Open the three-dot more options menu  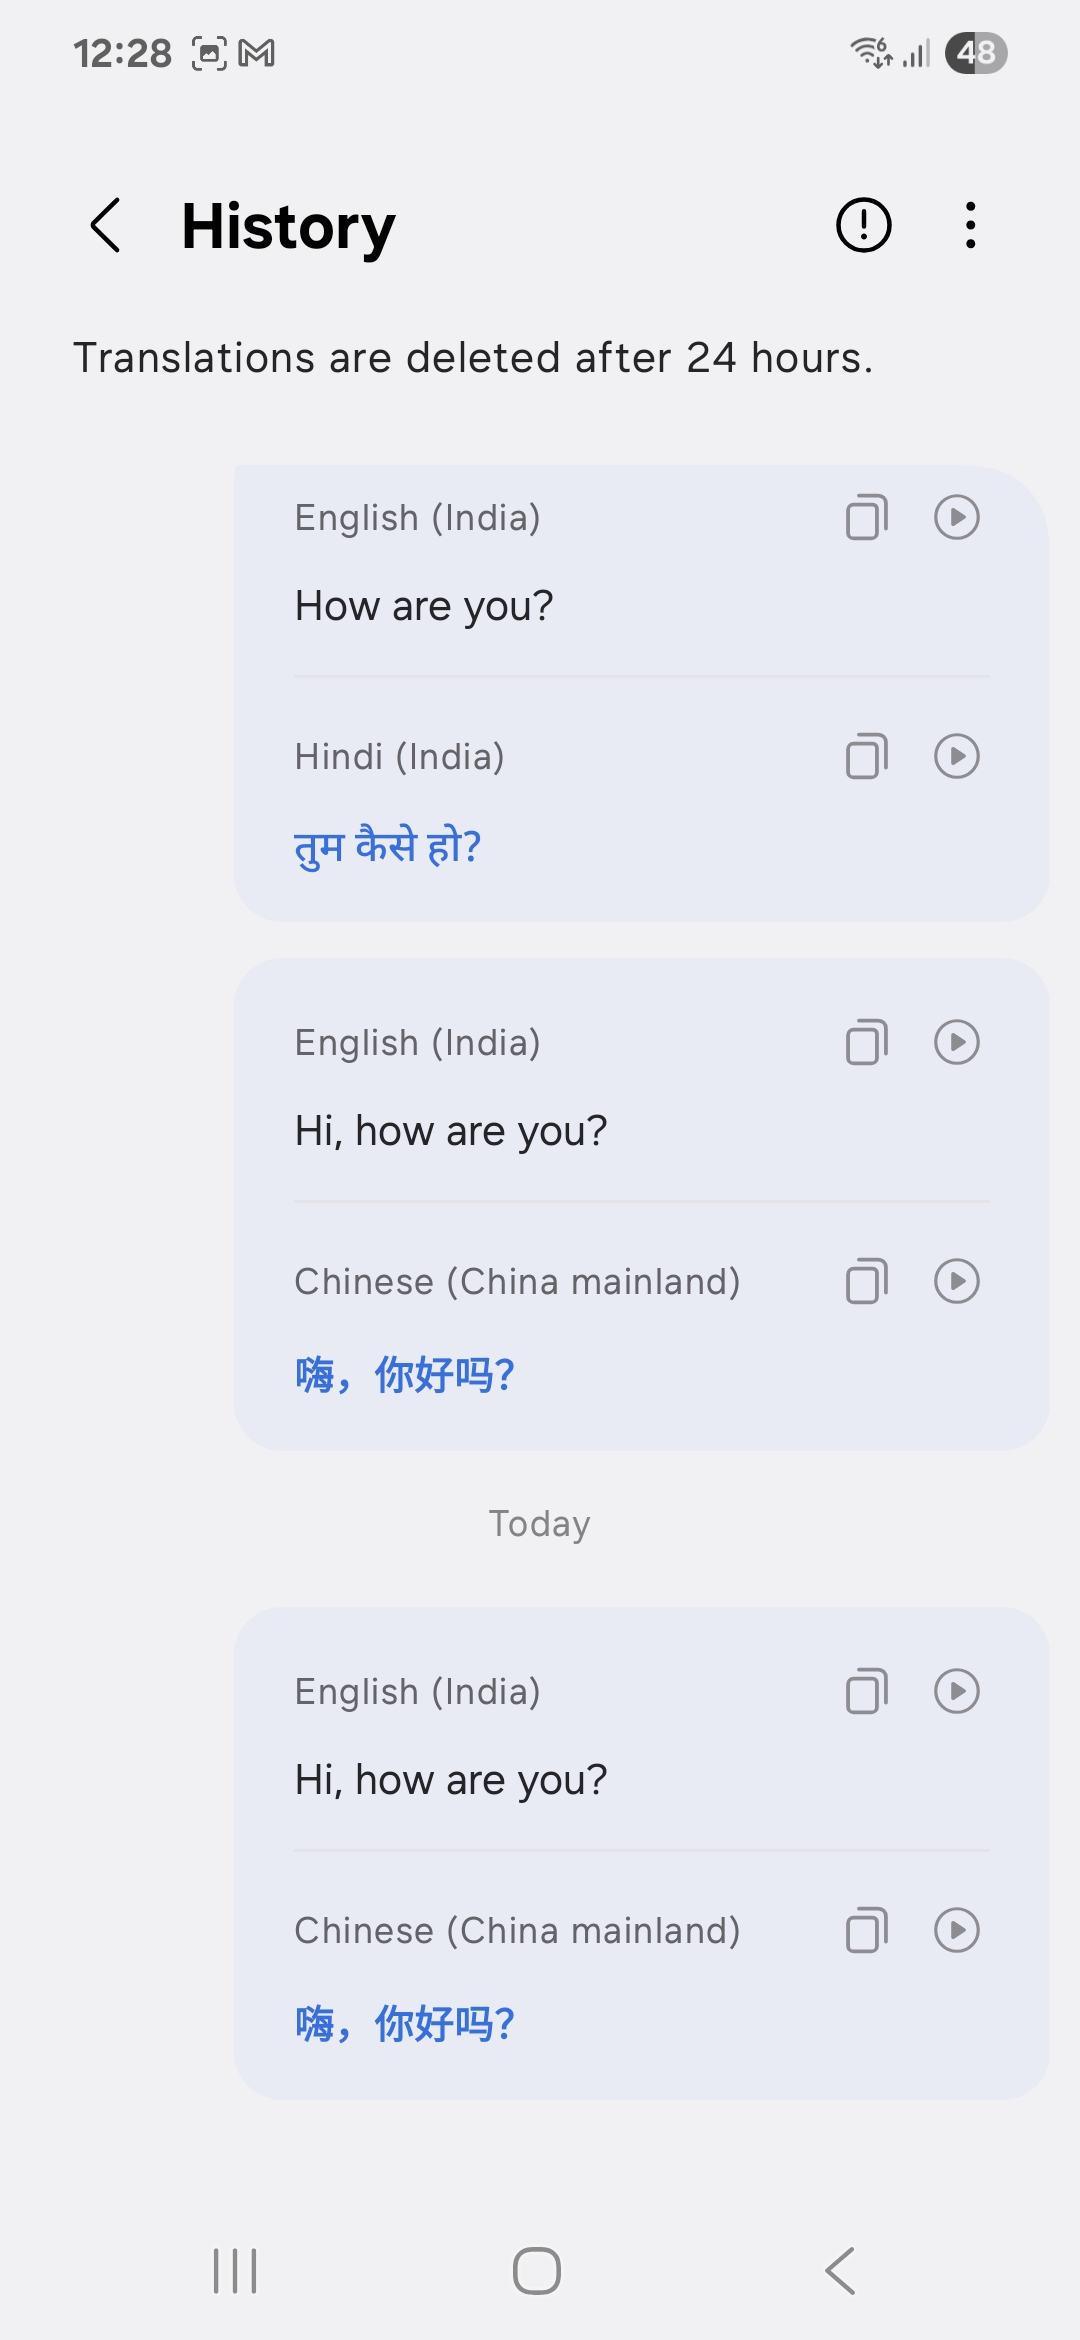pyautogui.click(x=970, y=225)
